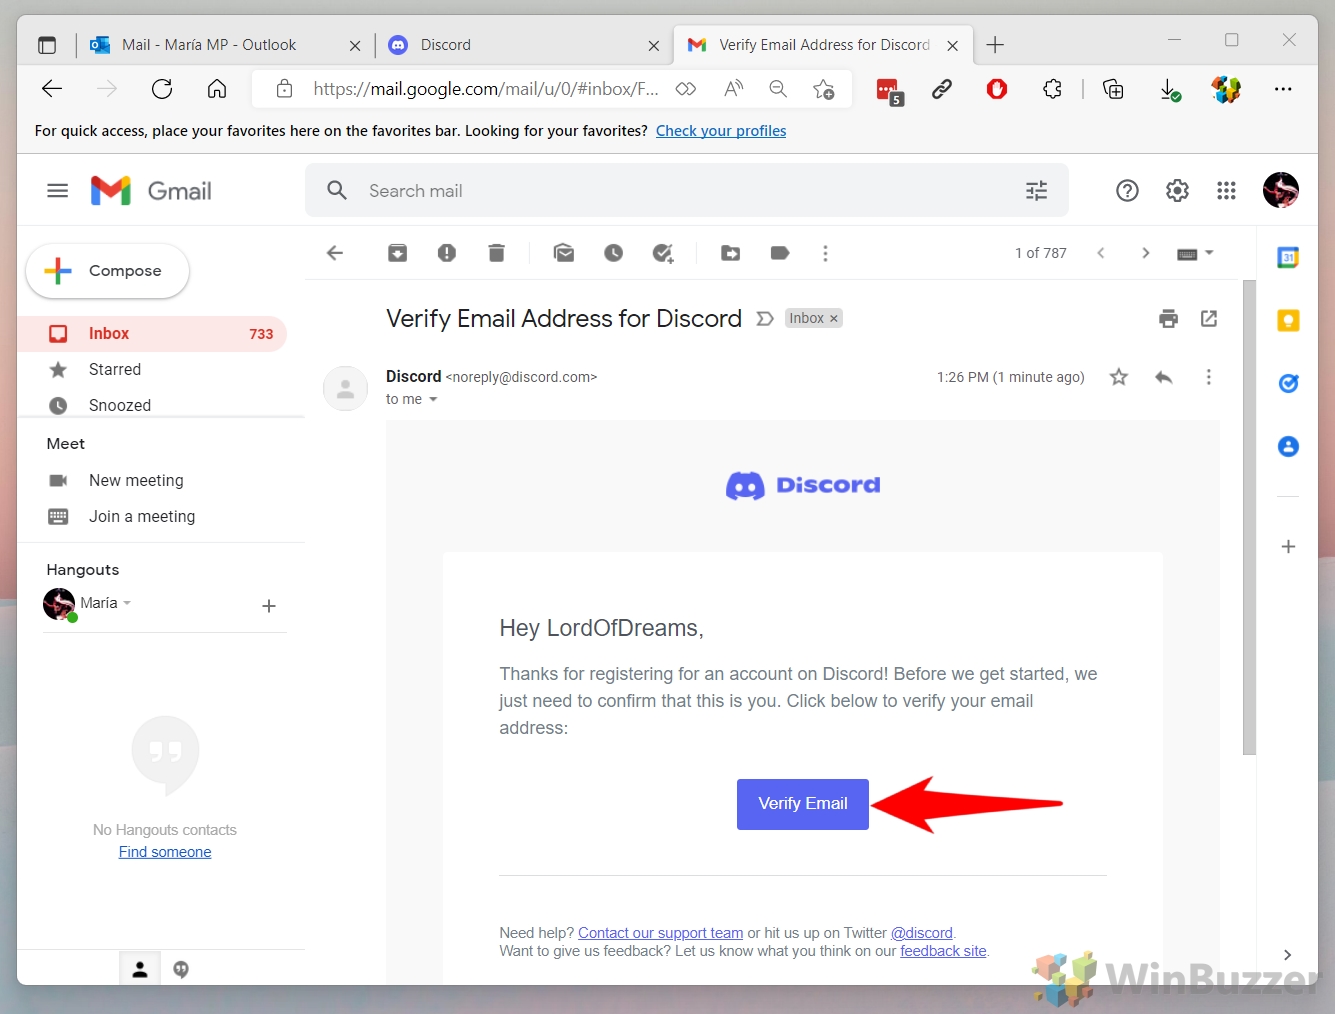
Task: Open Google account avatar
Action: 1281,190
